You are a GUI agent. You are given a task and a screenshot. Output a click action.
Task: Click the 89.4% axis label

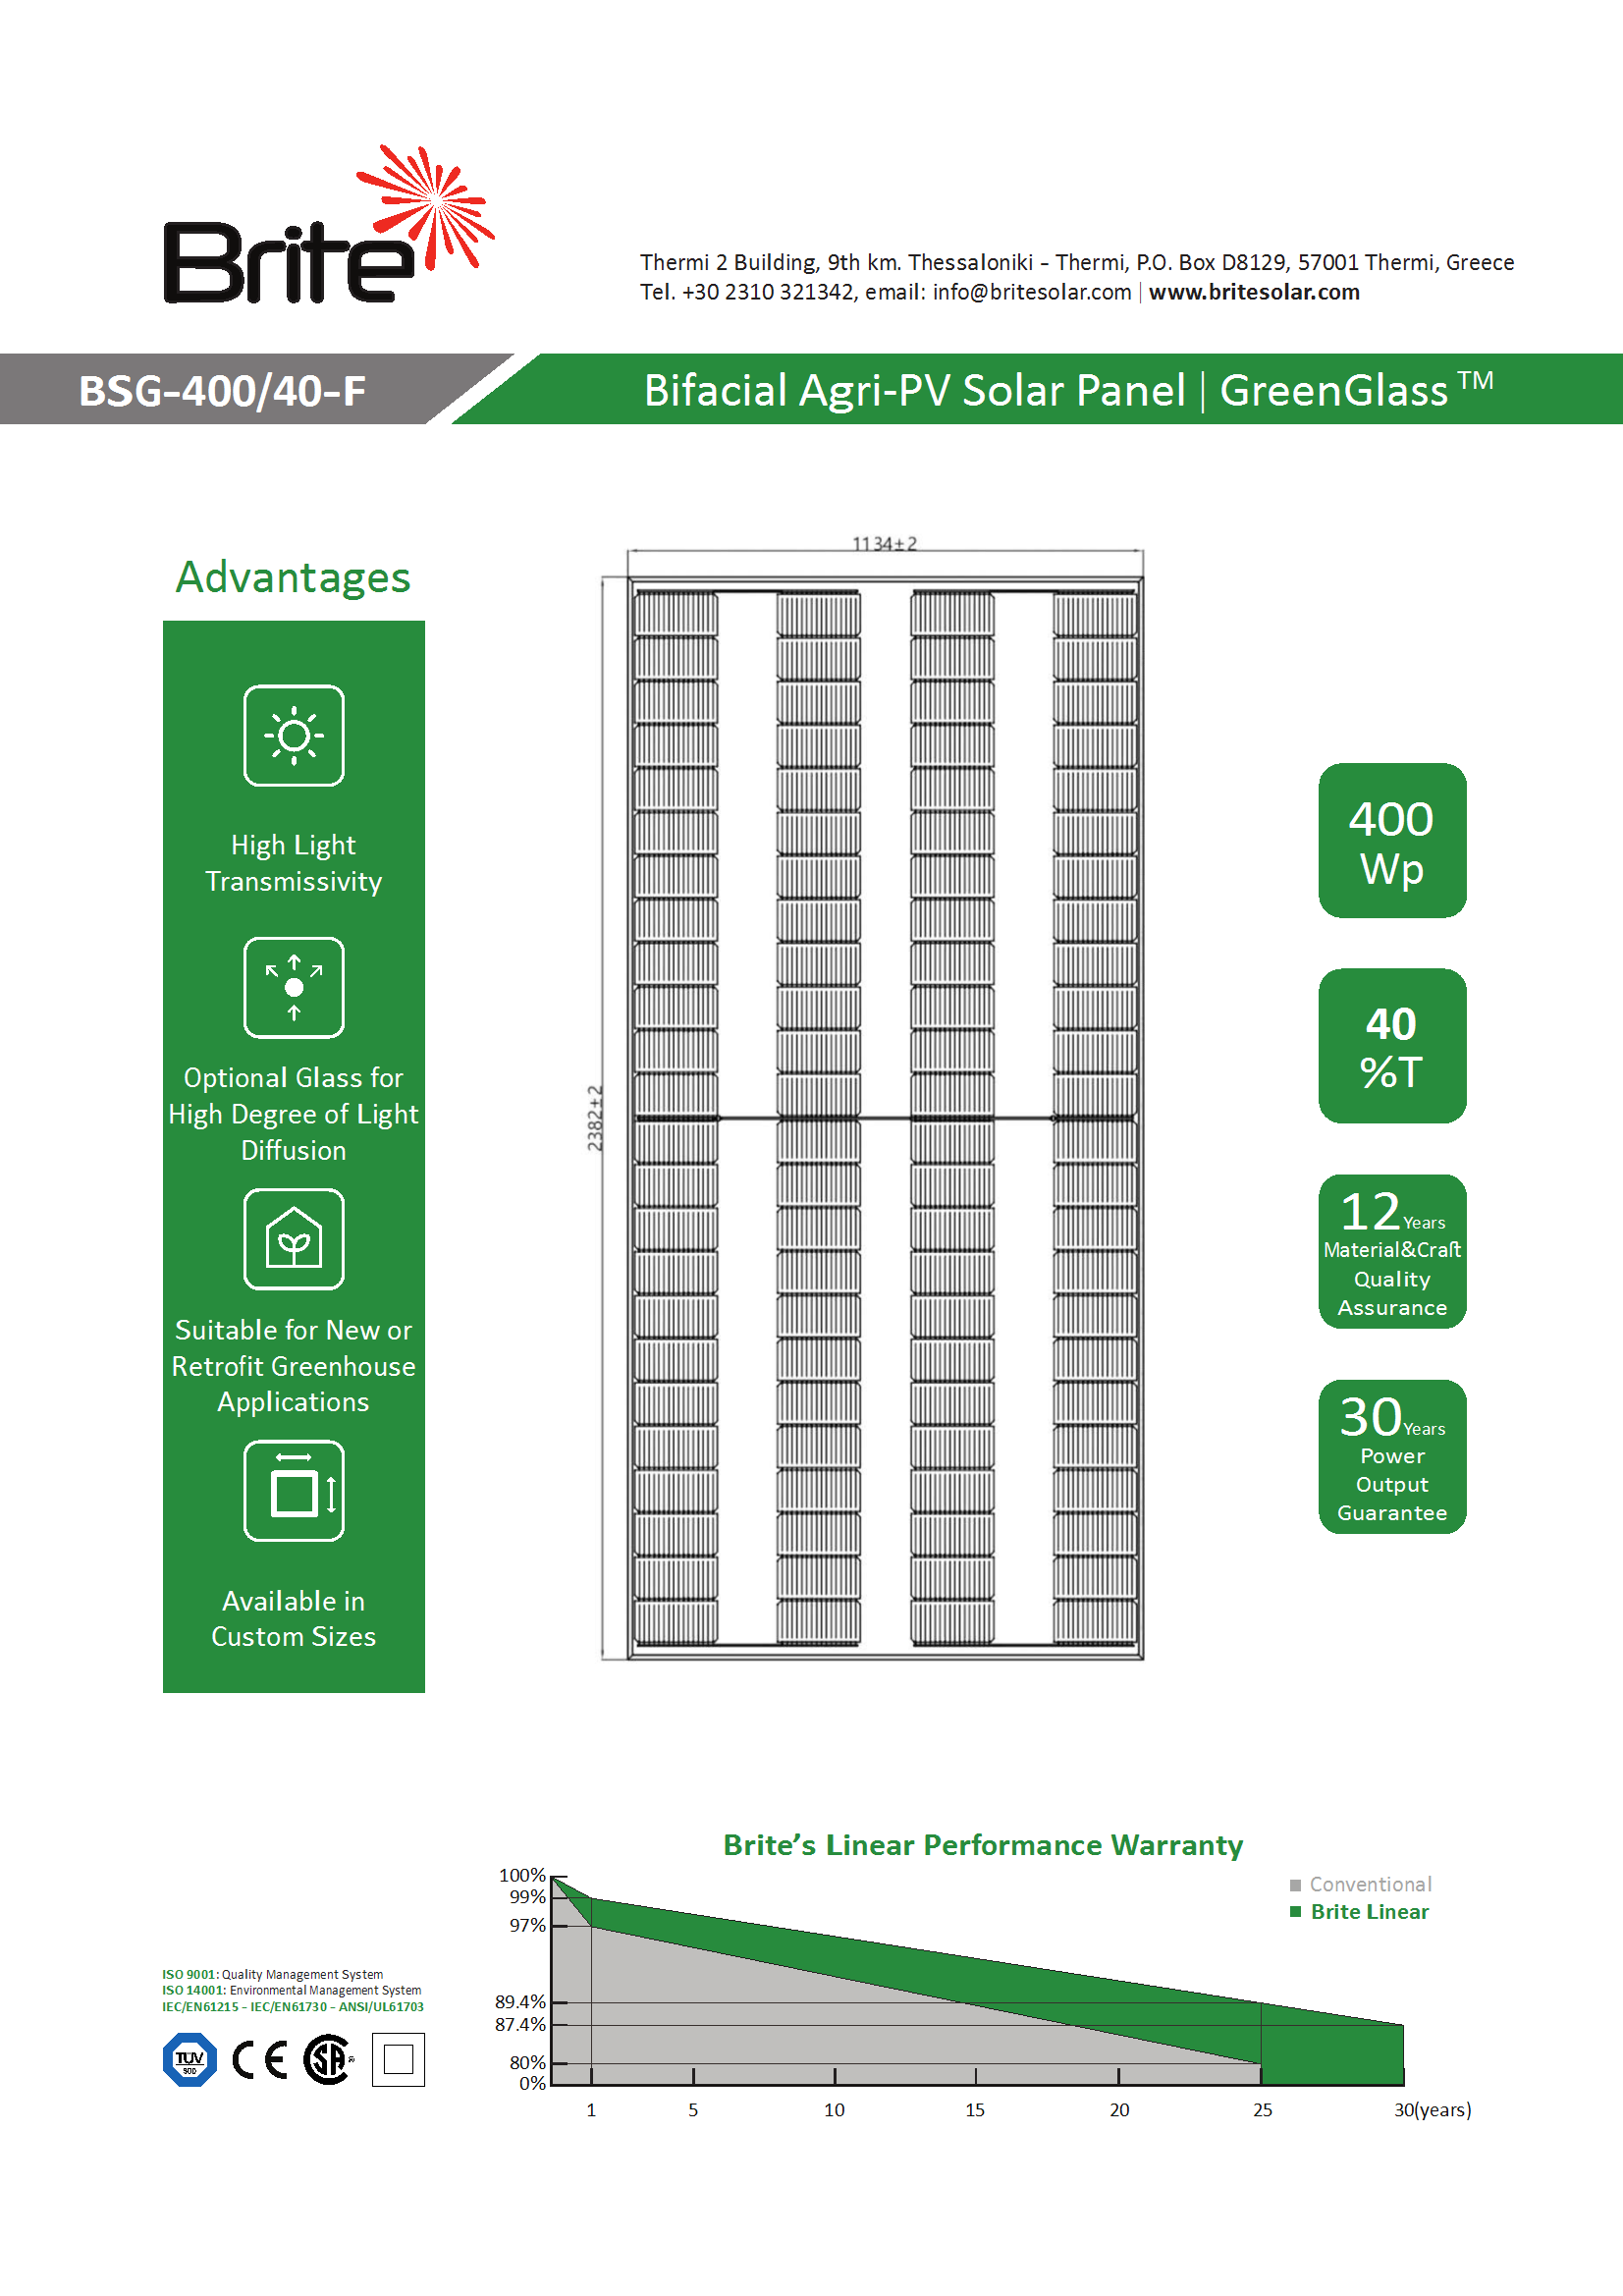tap(520, 2002)
